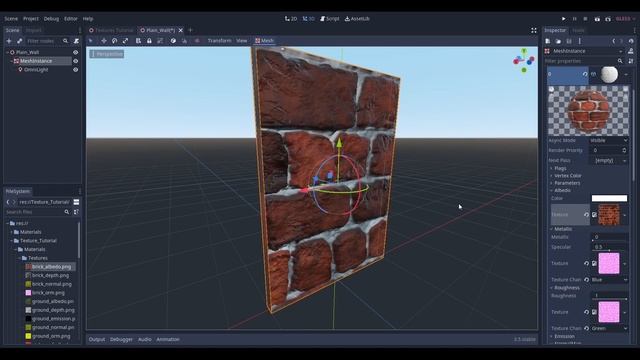Pause the running project
640x360 pixels.
[x=575, y=19]
